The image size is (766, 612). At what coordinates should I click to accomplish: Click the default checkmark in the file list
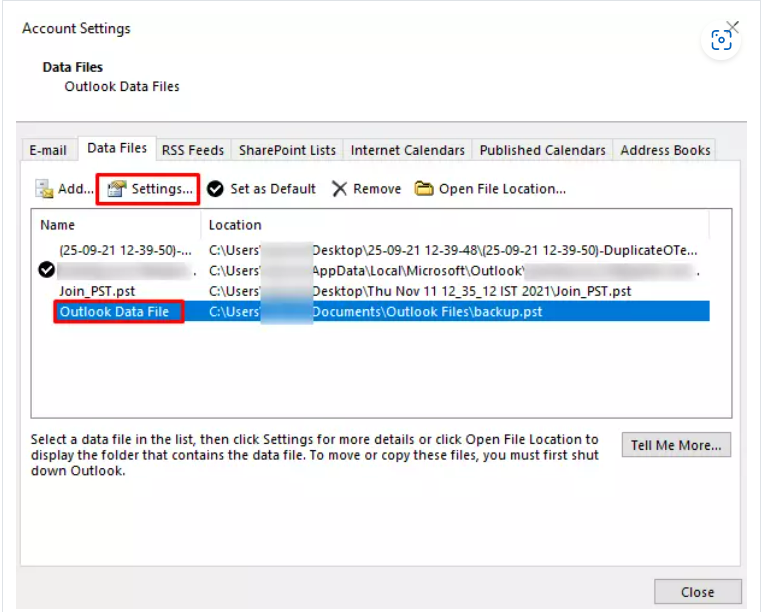click(46, 270)
